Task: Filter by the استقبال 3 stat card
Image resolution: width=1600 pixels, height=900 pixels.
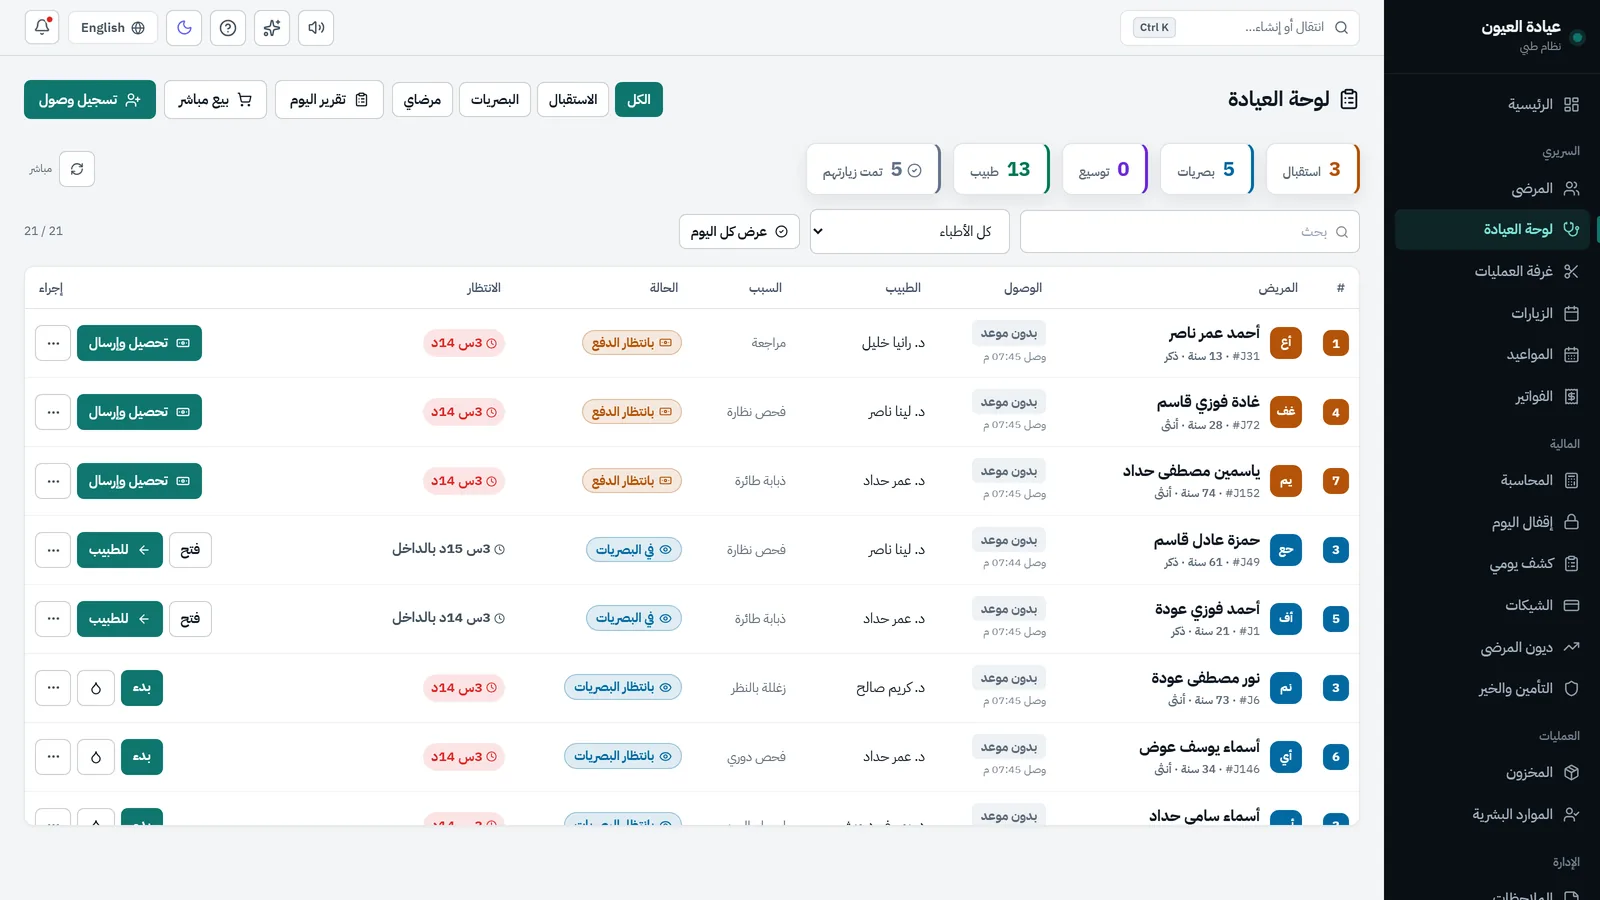Action: pos(1312,169)
